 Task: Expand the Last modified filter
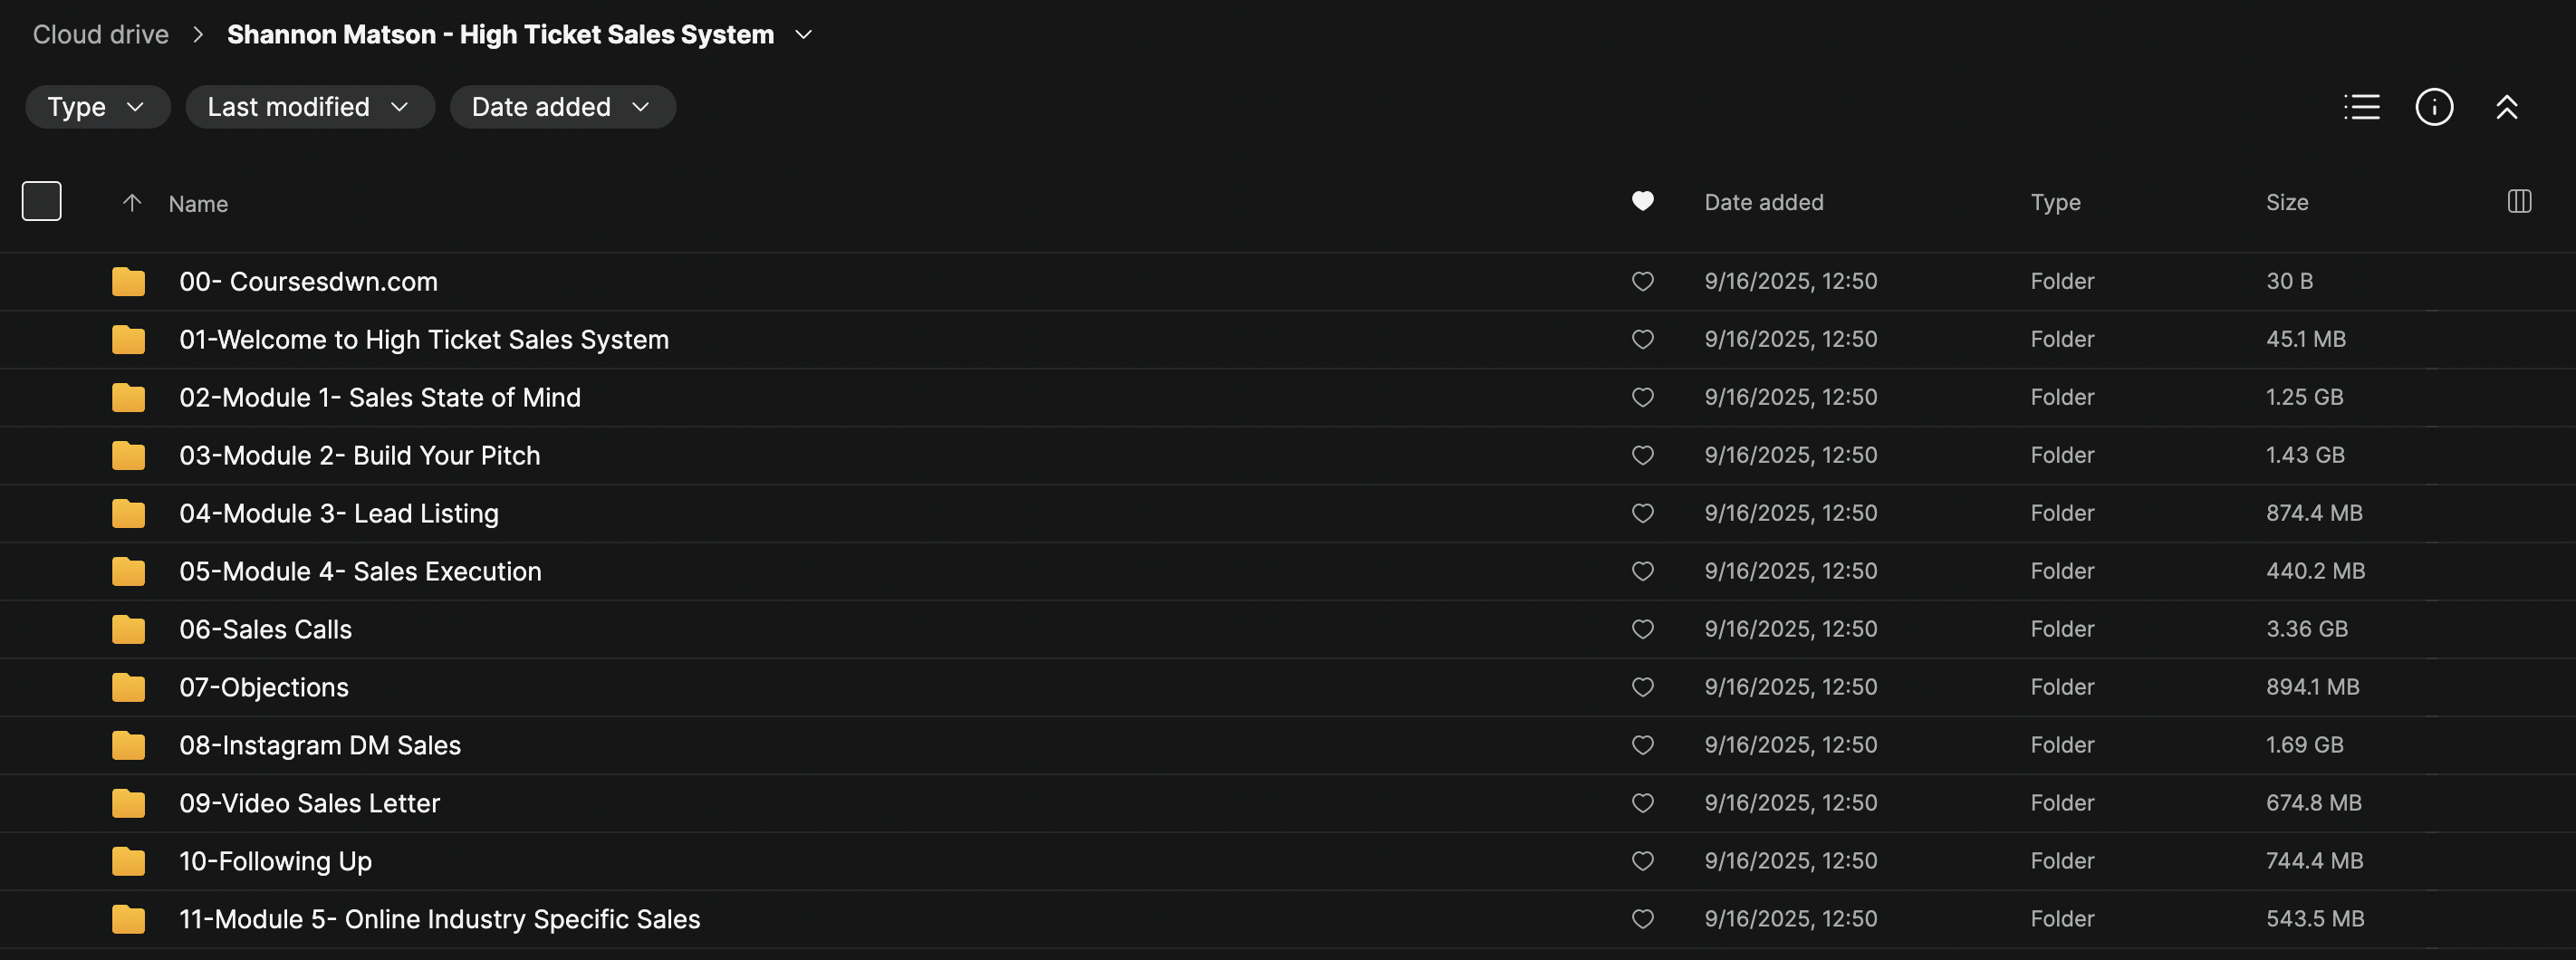309,107
